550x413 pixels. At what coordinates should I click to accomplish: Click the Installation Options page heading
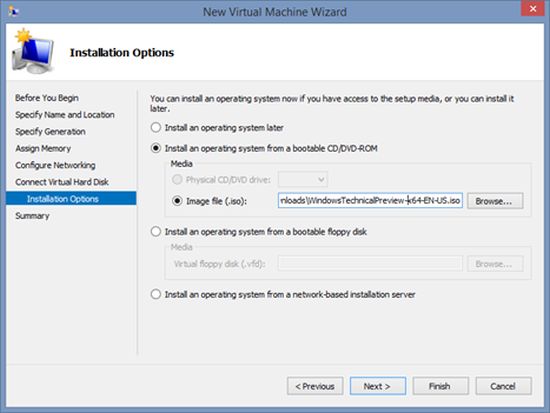click(122, 53)
